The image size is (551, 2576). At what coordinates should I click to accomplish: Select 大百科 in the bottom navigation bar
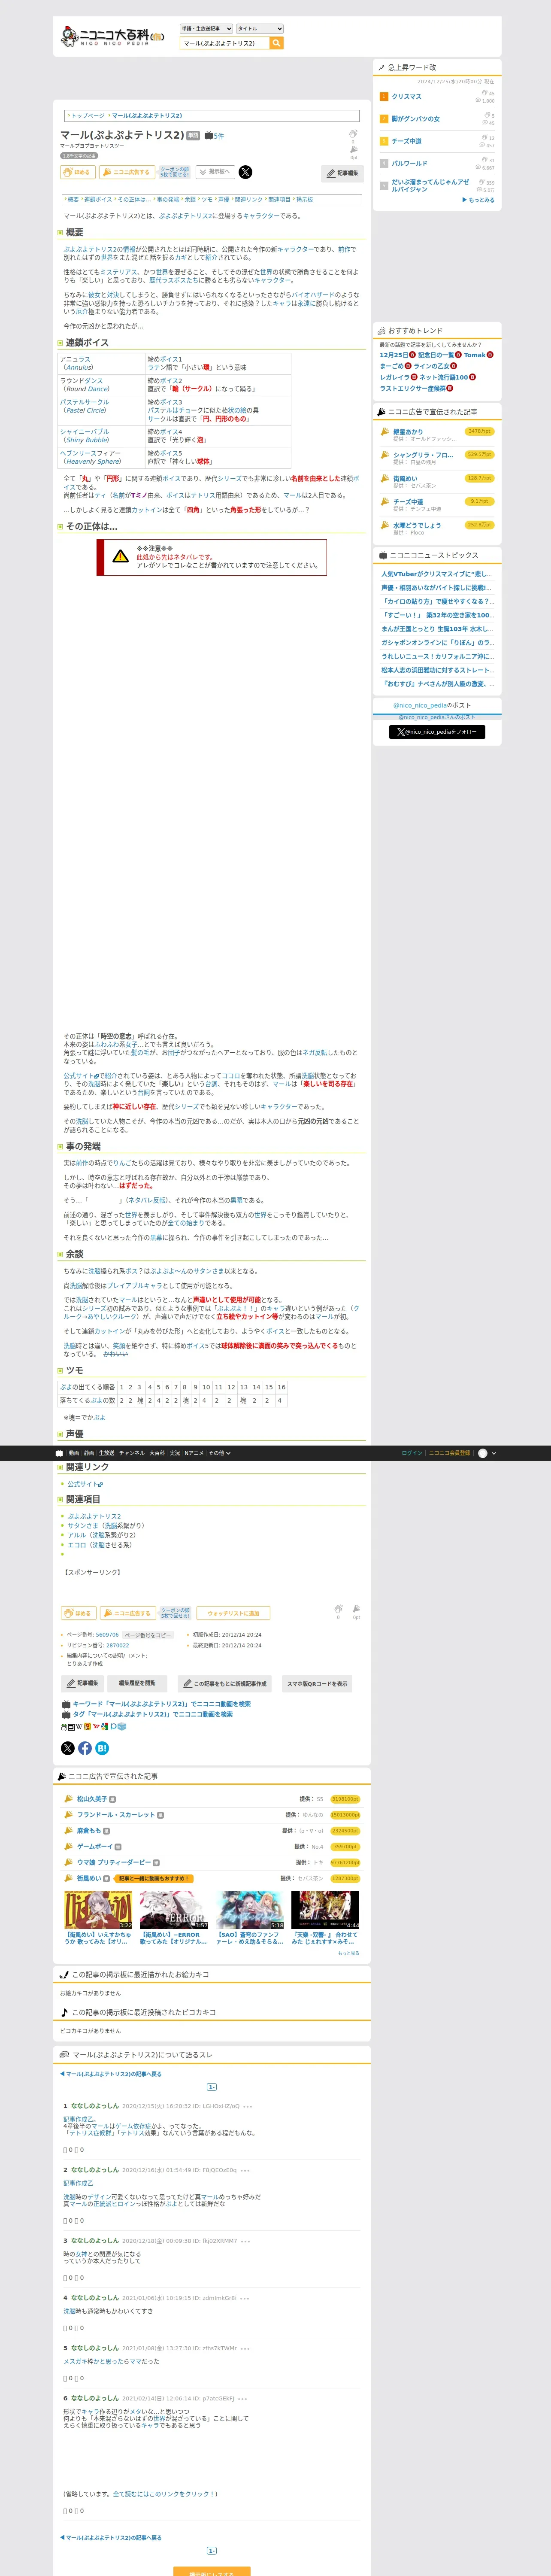(x=157, y=1453)
